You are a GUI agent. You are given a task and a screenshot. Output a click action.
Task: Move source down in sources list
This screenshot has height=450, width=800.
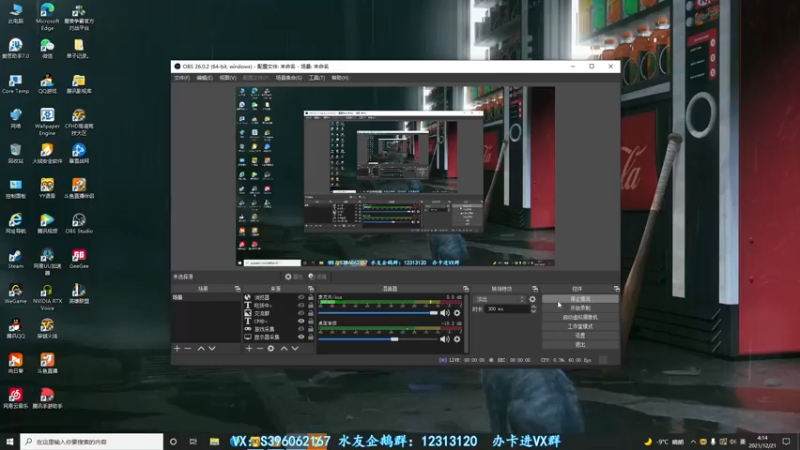pos(295,348)
